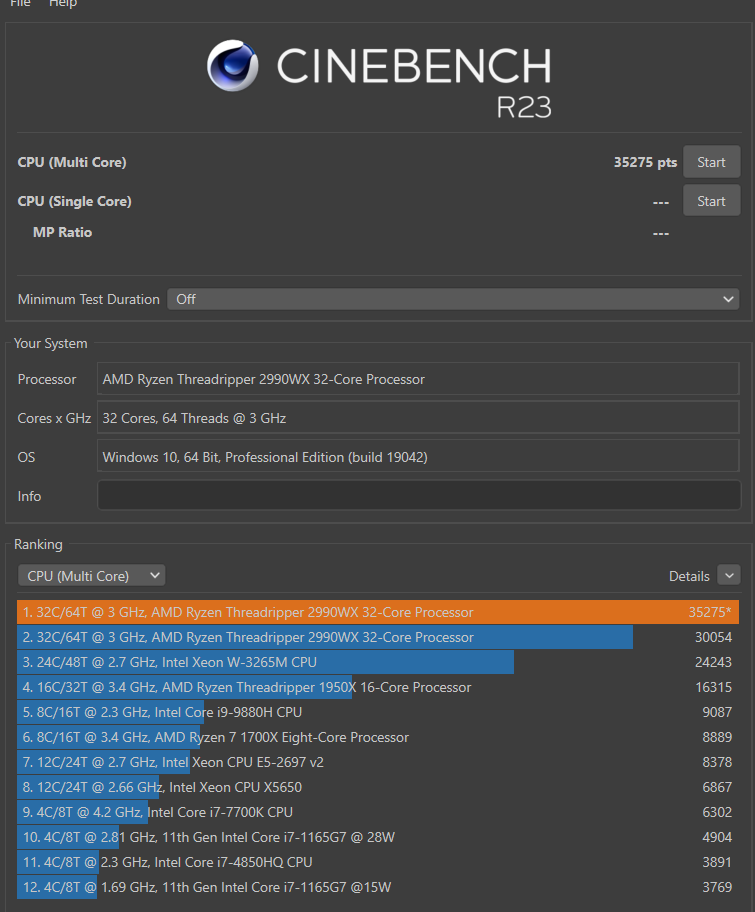Start the CPU Single Core test
Image resolution: width=755 pixels, height=912 pixels.
(711, 201)
